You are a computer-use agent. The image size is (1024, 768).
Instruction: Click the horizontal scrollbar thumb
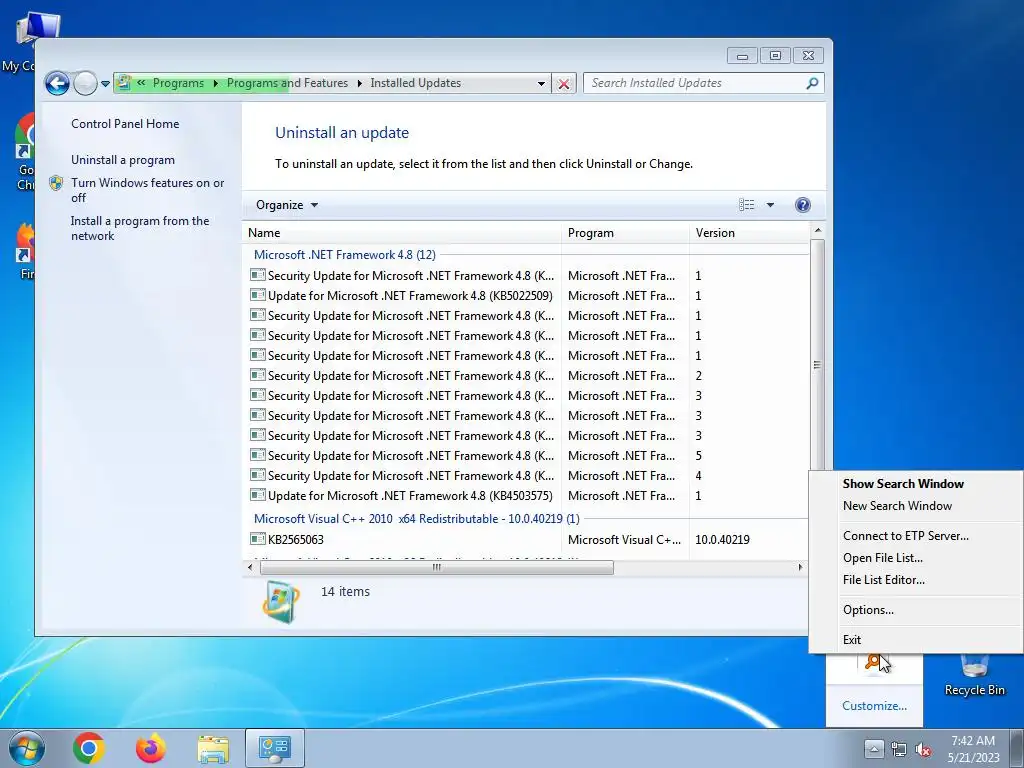pos(437,568)
